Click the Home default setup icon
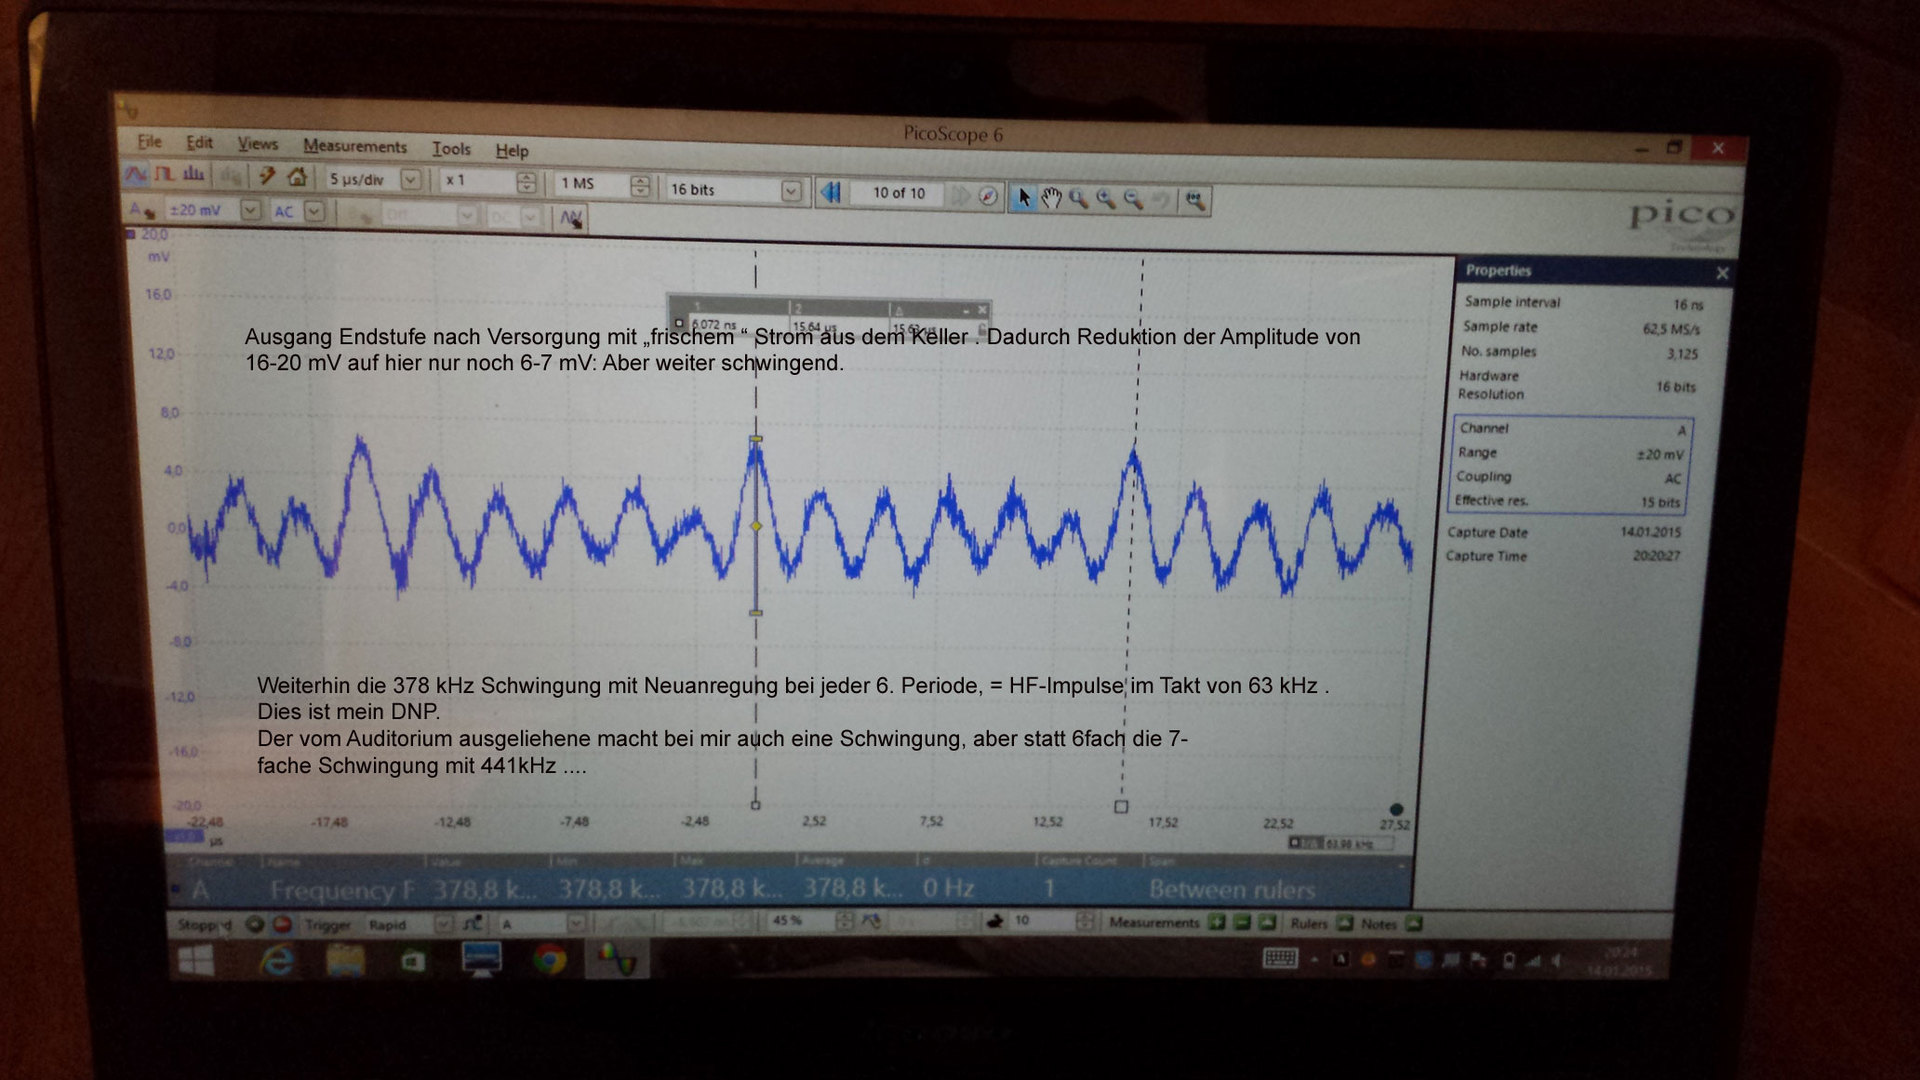Image resolution: width=1920 pixels, height=1080 pixels. 297,177
